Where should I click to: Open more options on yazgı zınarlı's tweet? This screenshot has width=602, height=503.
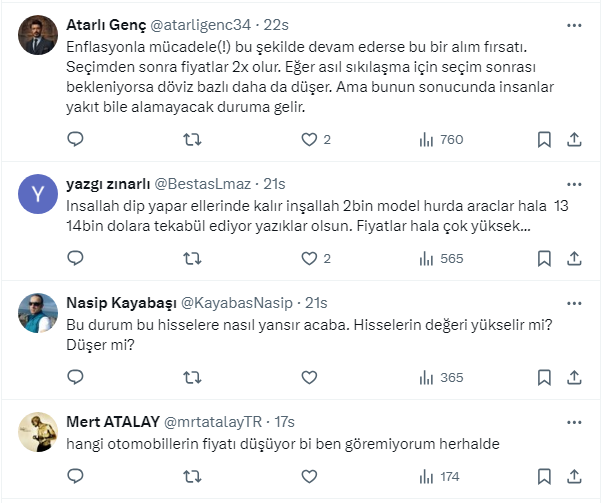[571, 184]
